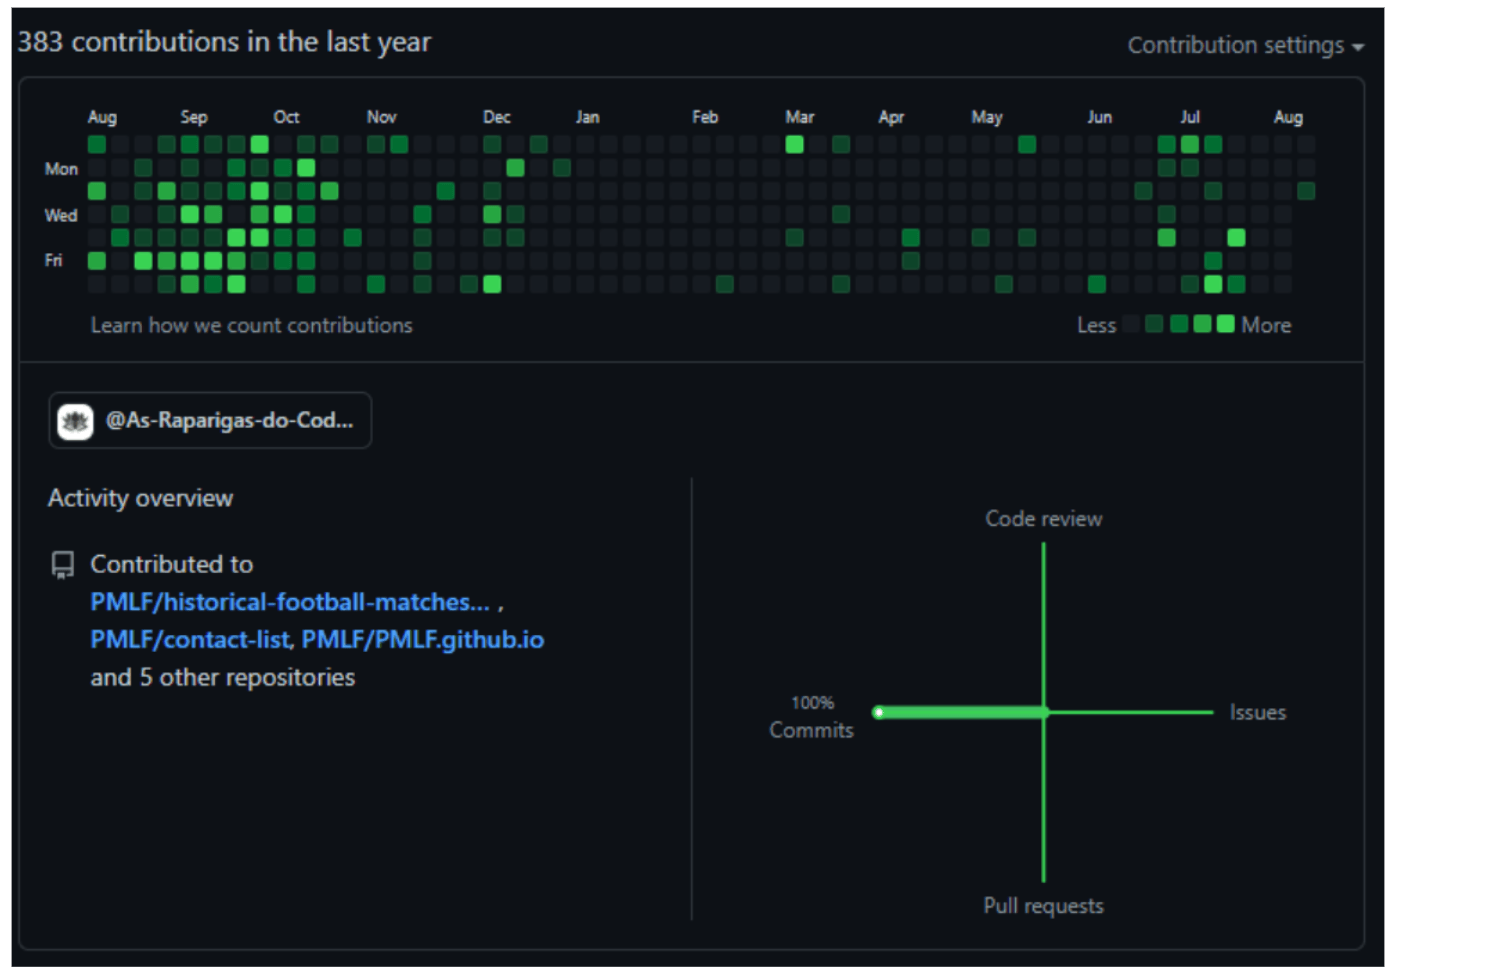Click the 'Pull requests' axis label
The width and height of the screenshot is (1494, 976).
coord(1043,906)
